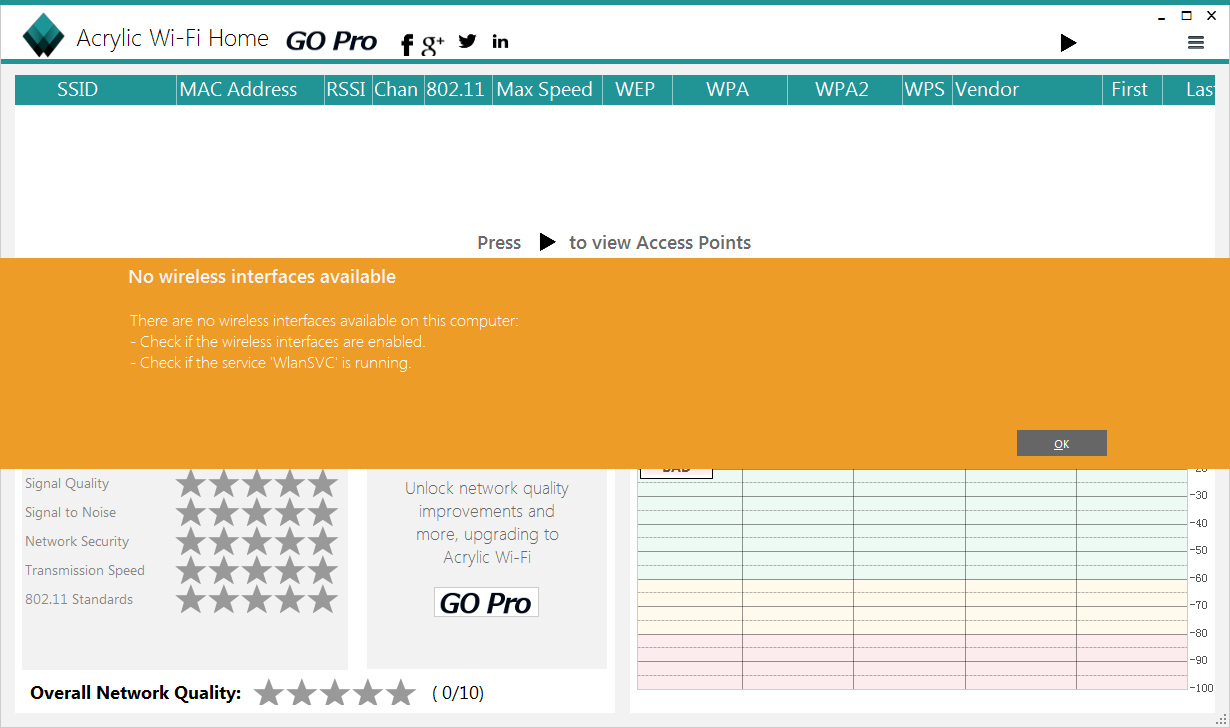The image size is (1230, 728).
Task: Open the Facebook social link icon
Action: 407,44
